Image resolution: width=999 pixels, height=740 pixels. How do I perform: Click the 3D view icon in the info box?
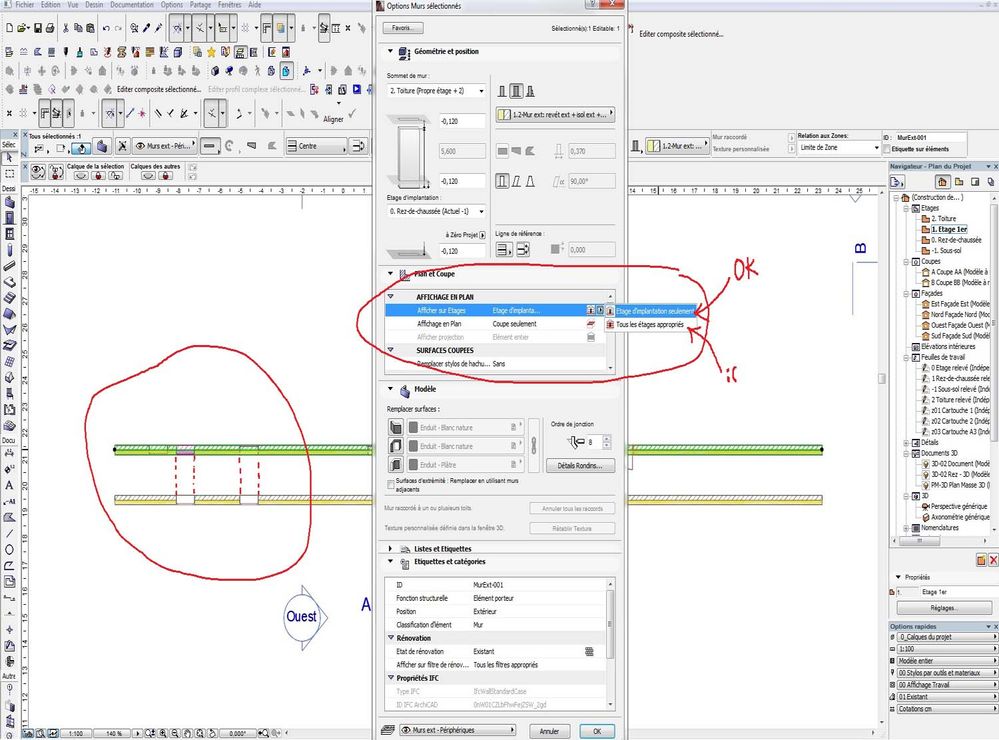(x=102, y=147)
